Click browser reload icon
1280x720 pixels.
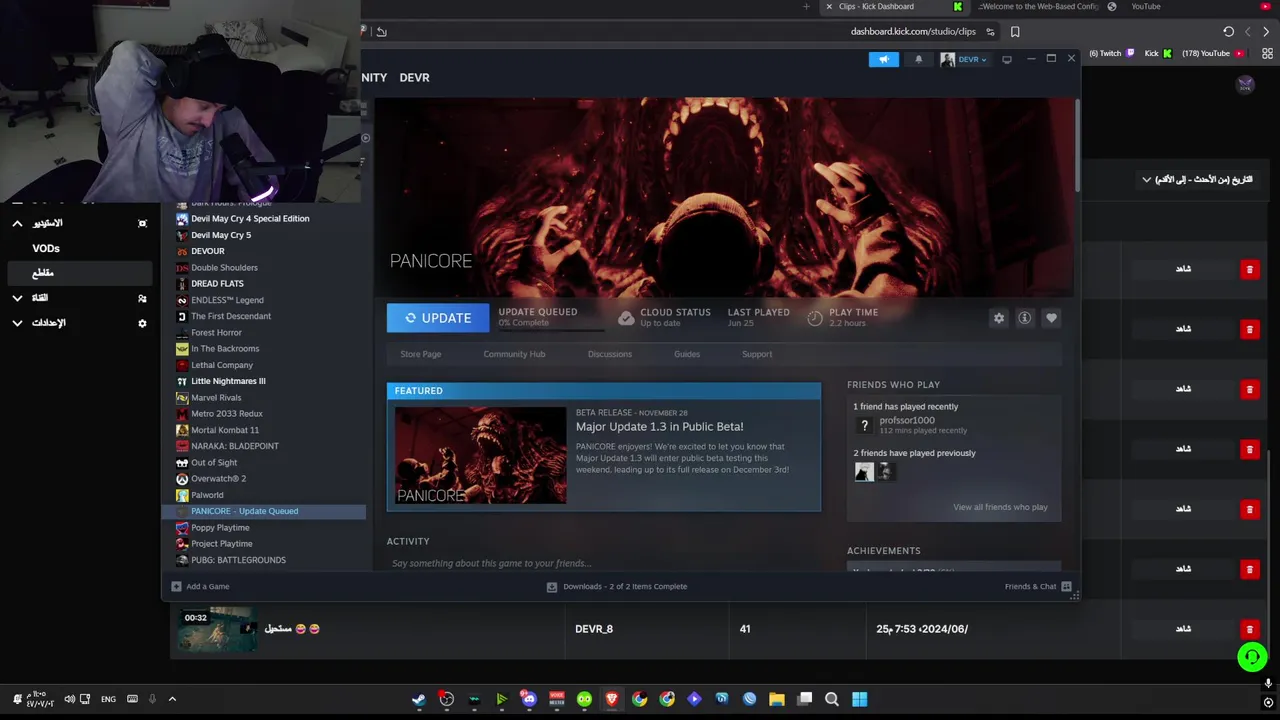[x=1229, y=32]
